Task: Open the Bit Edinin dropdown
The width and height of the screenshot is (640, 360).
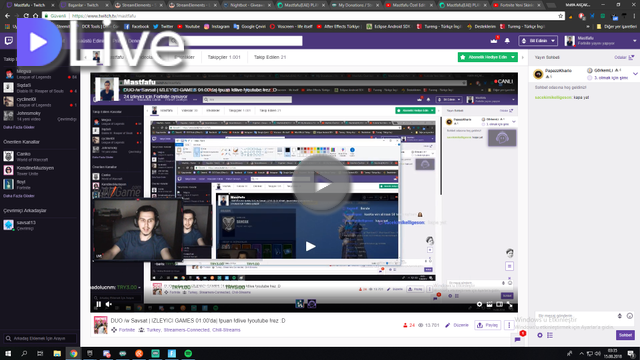Action: (x=538, y=41)
